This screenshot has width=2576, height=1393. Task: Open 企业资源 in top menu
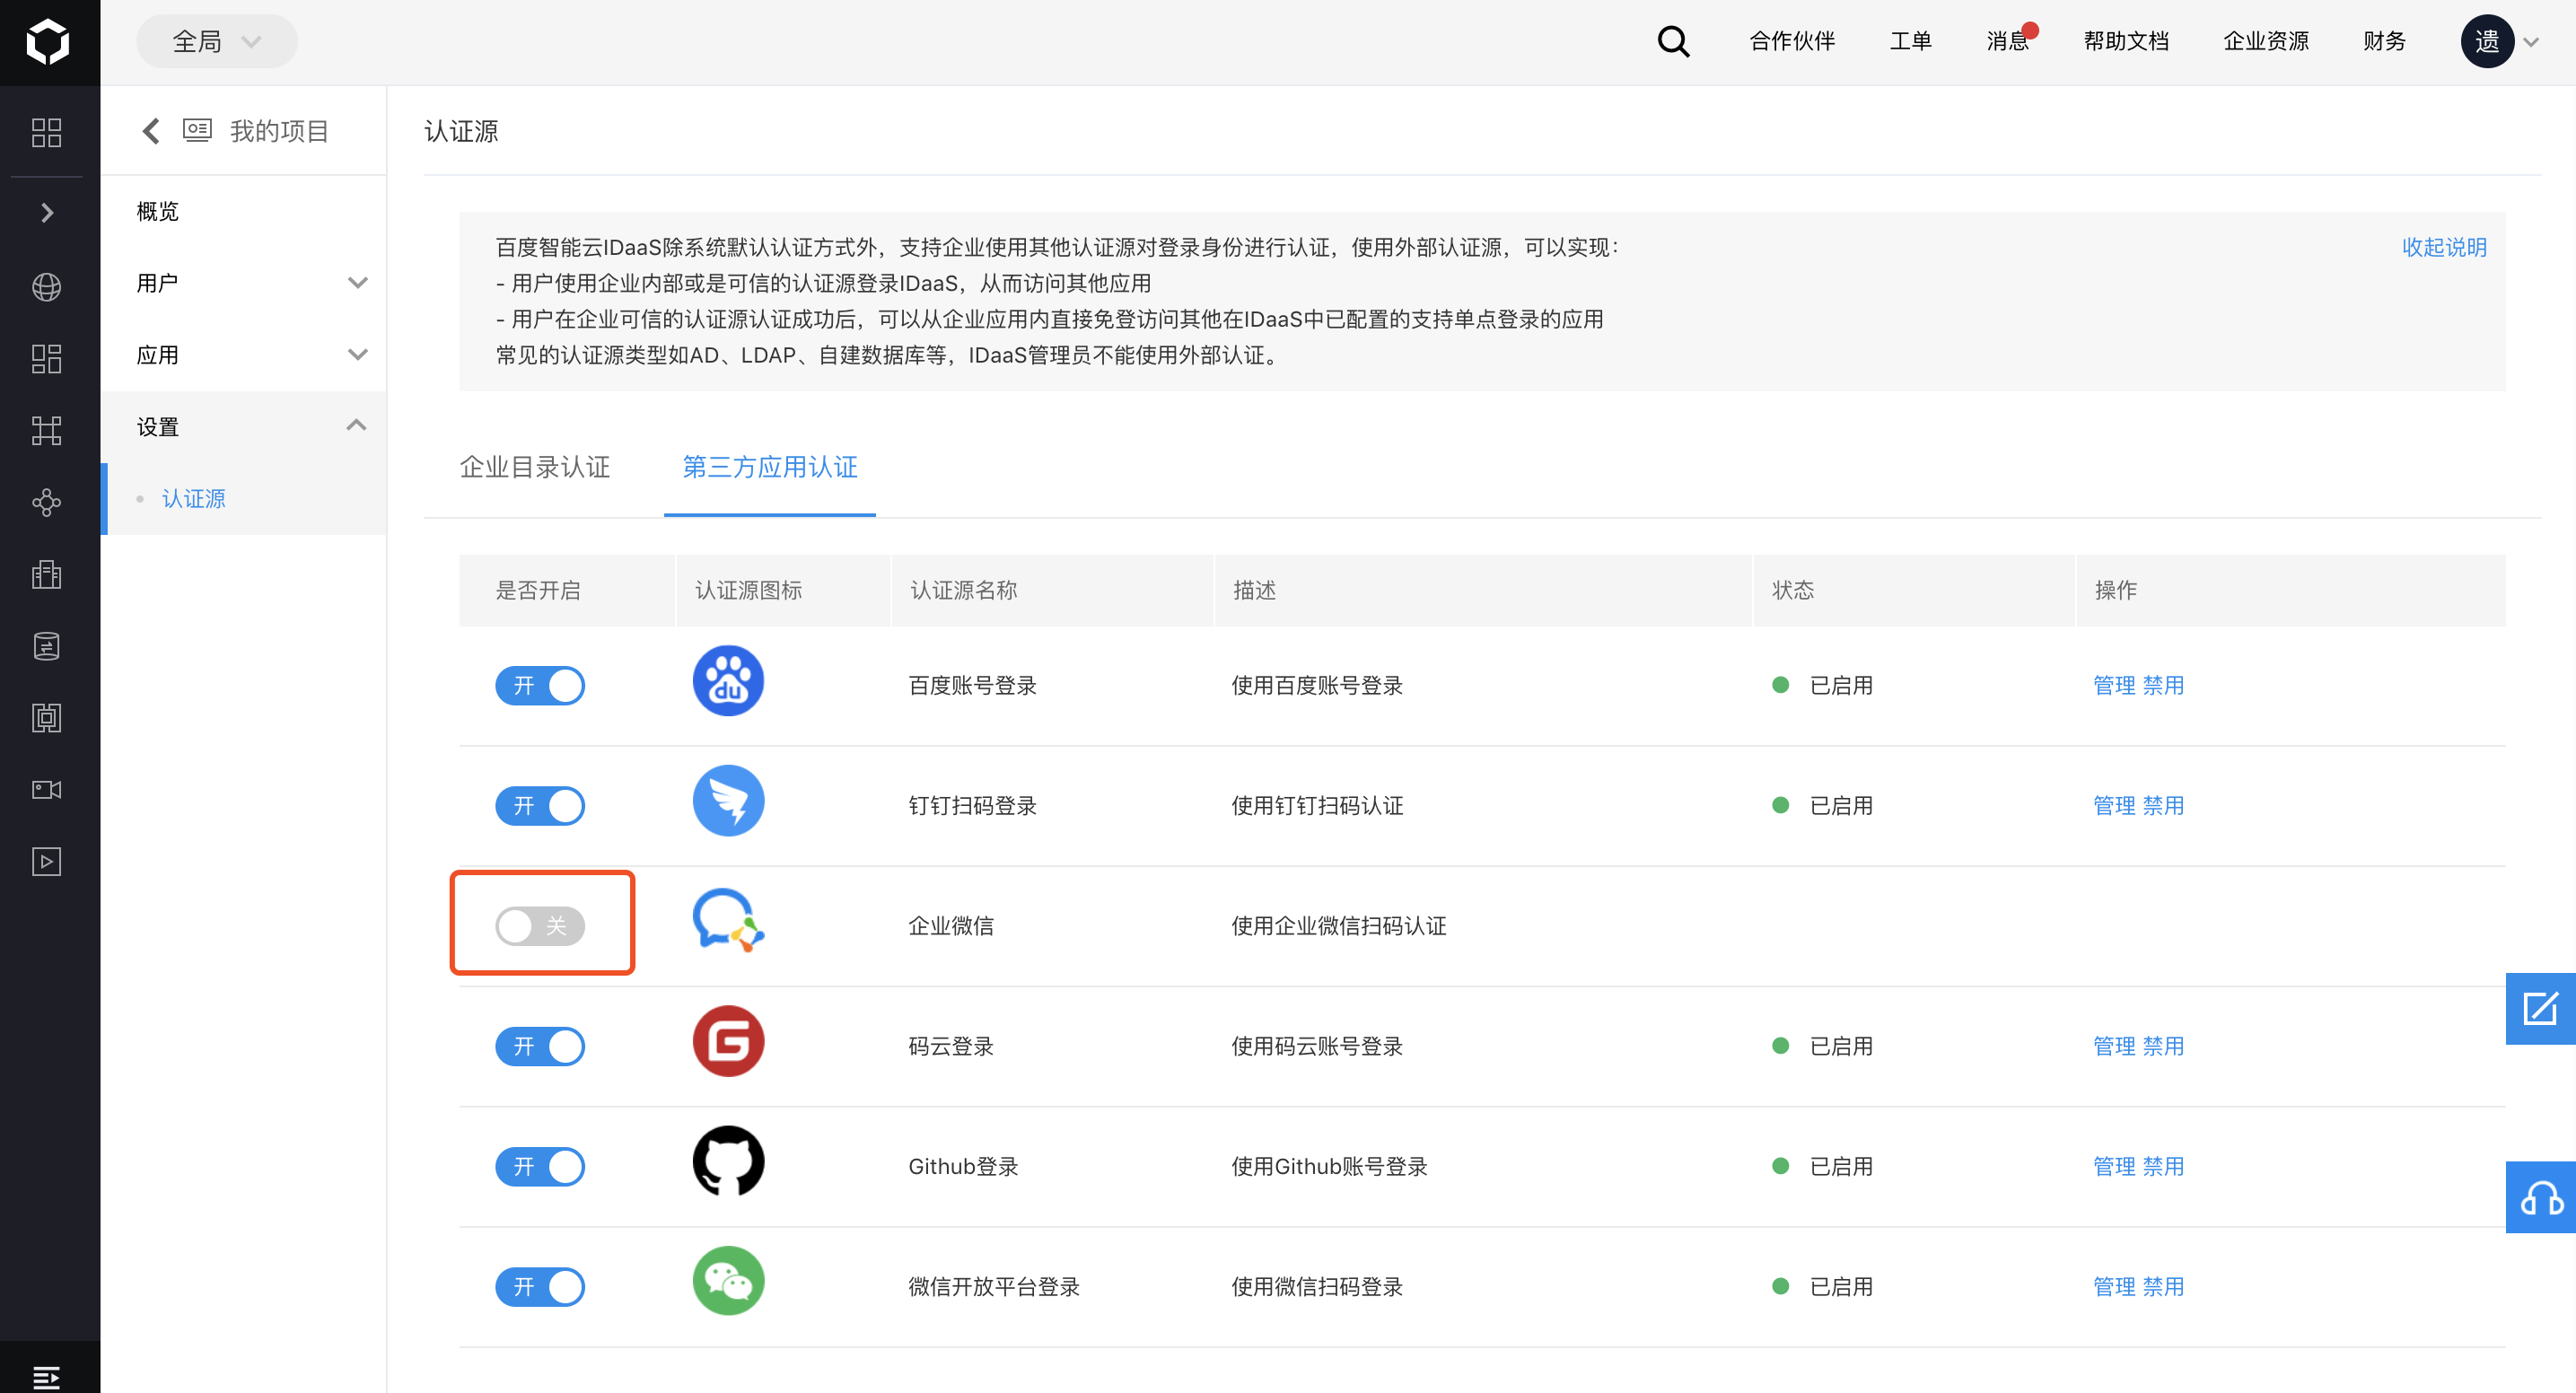2266,41
